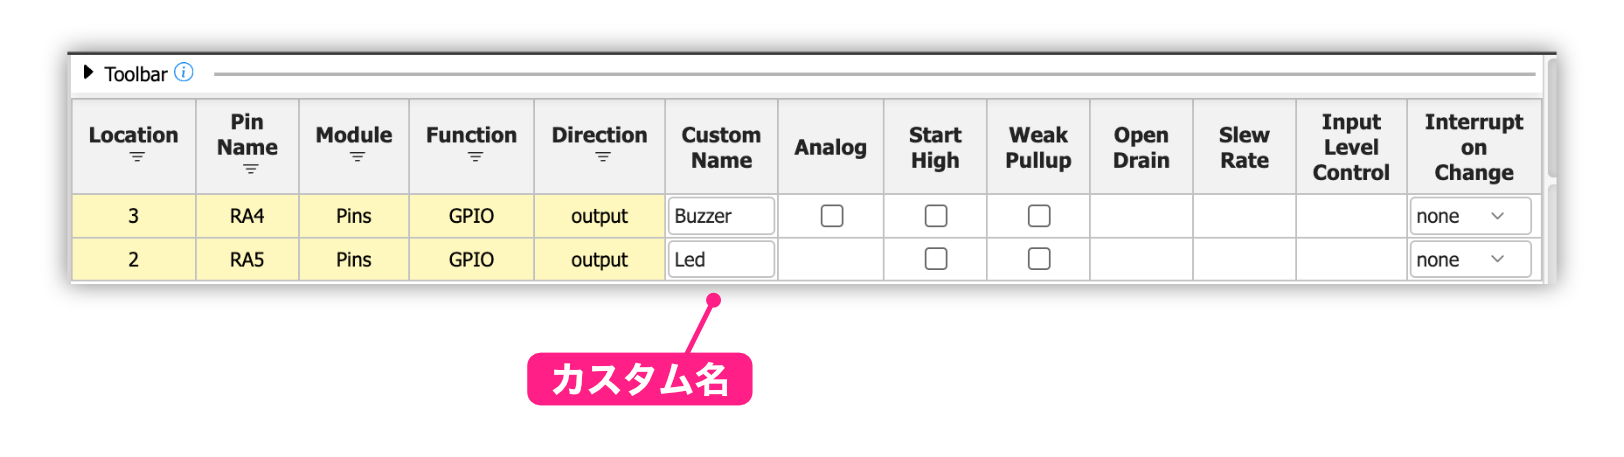Screen dimensions: 1624x457
Task: Click the Custom Name column header
Action: pos(721,147)
